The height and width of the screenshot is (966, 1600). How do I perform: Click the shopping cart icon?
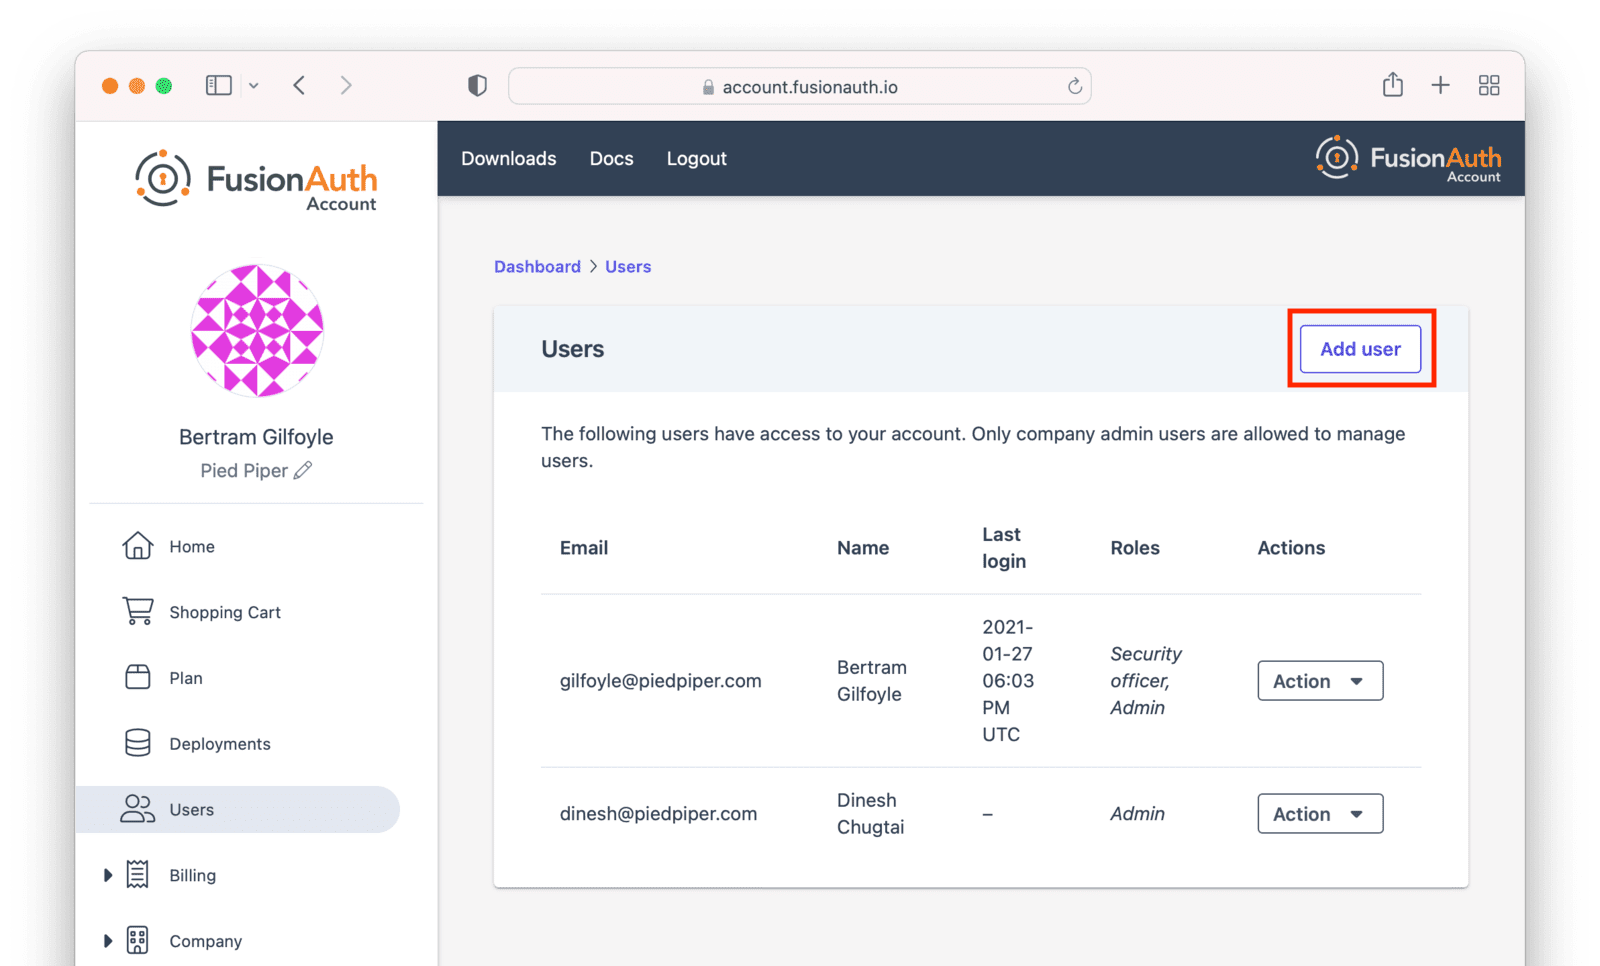coord(137,610)
